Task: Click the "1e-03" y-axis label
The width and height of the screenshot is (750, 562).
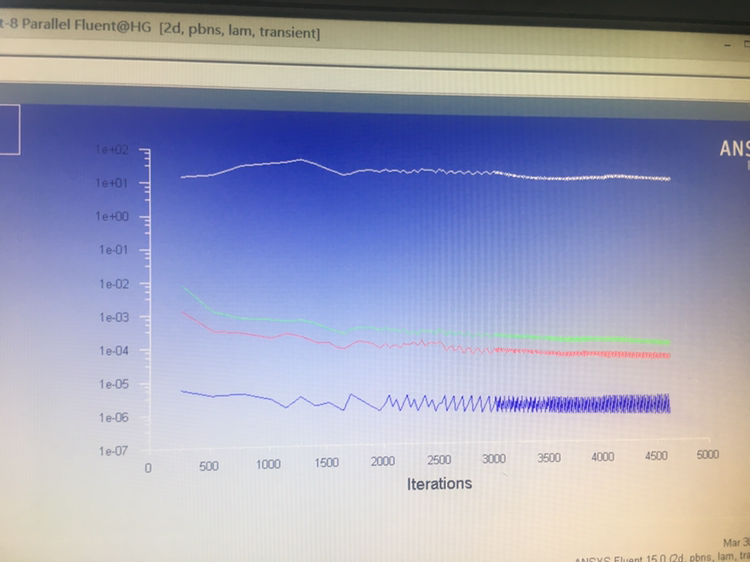Action: coord(114,317)
